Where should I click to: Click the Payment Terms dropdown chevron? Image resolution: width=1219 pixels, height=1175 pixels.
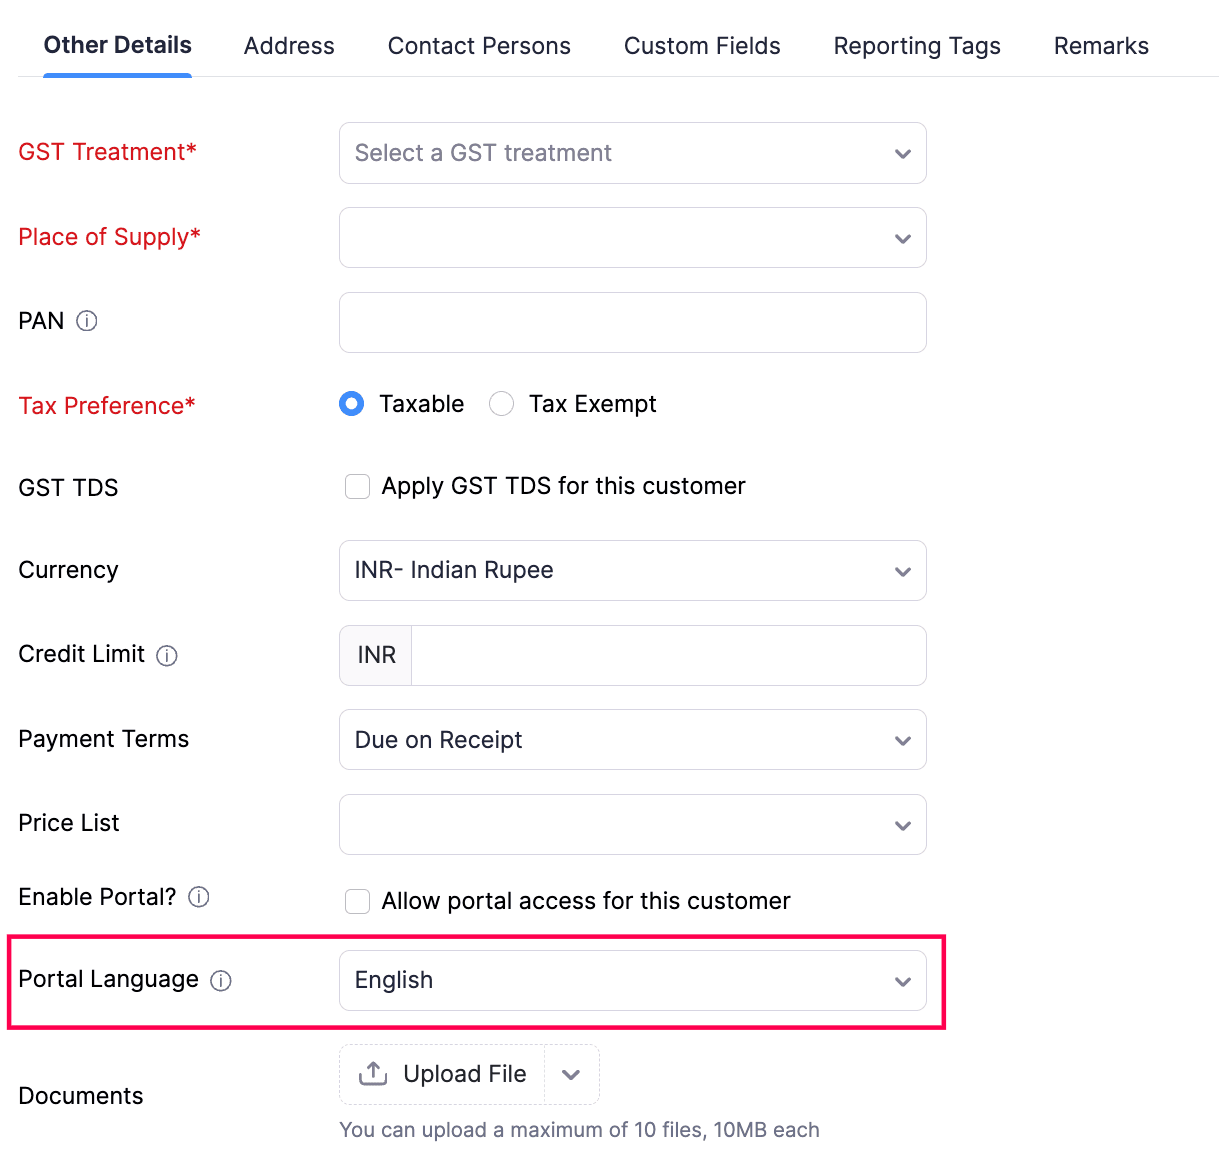(903, 740)
